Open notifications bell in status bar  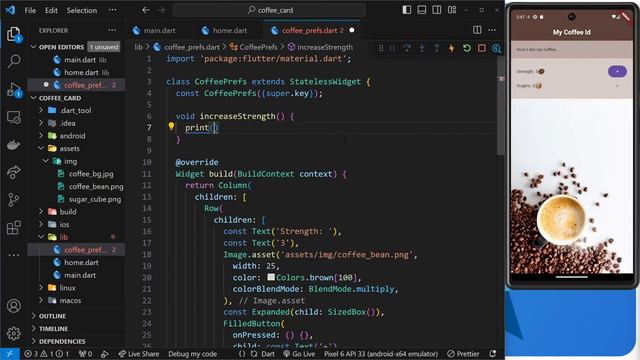[x=493, y=354]
